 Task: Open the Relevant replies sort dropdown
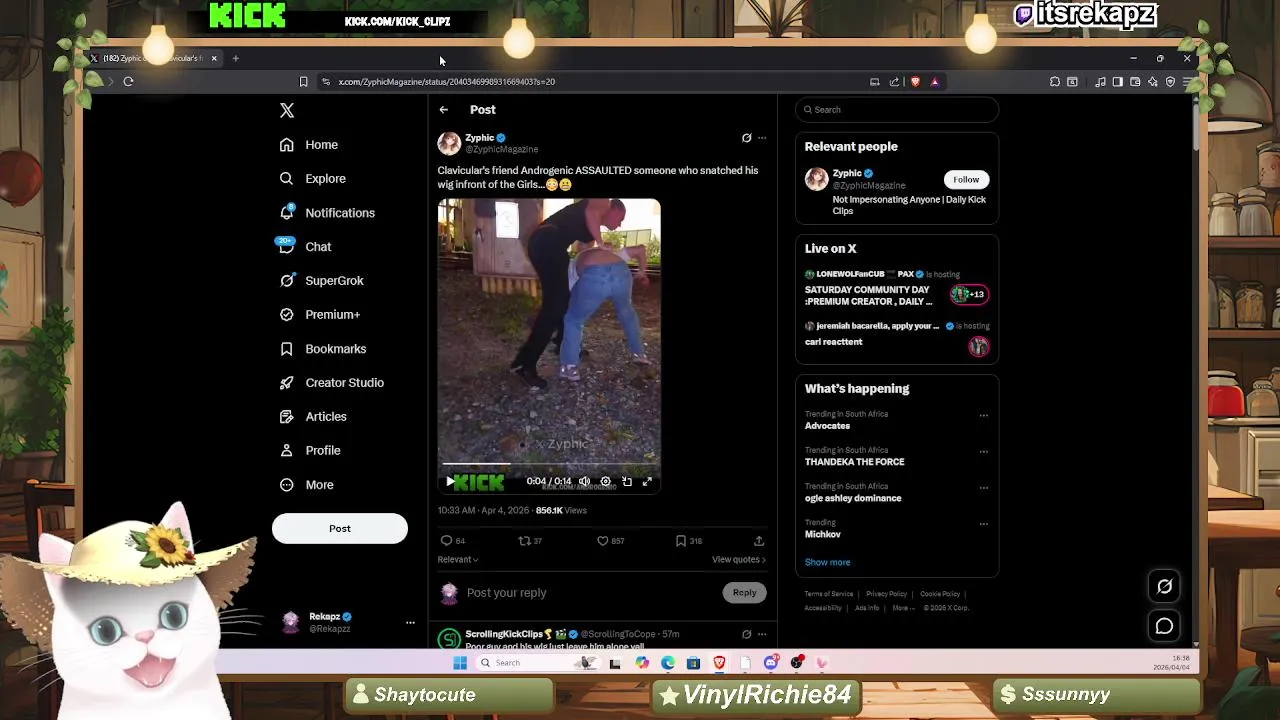(x=458, y=560)
